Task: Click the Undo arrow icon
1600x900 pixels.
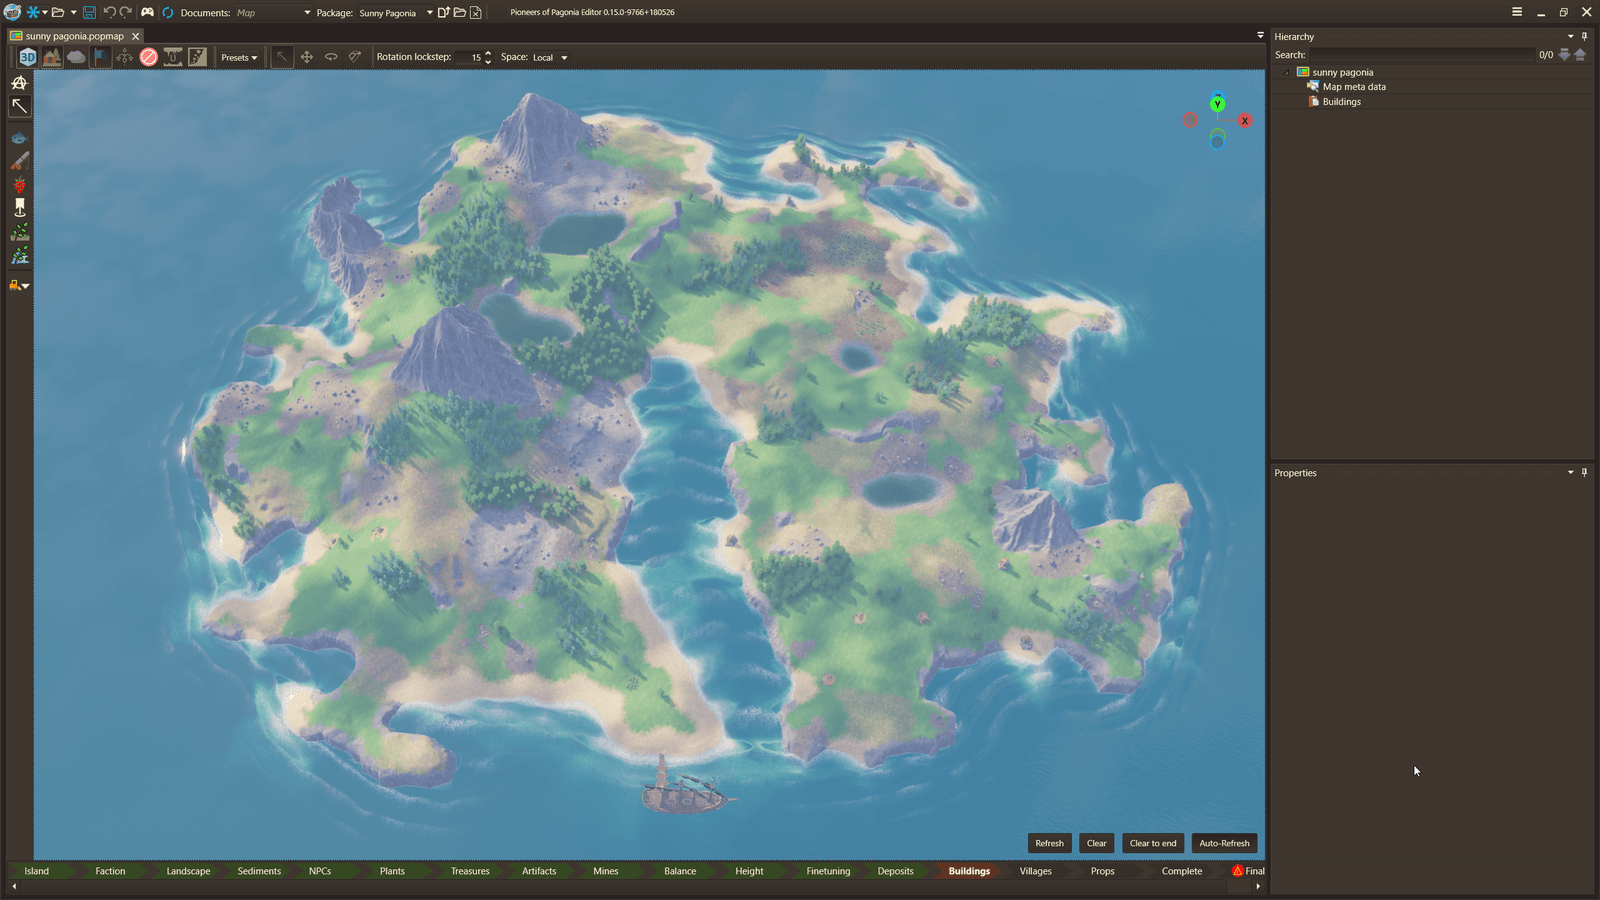Action: tap(109, 12)
